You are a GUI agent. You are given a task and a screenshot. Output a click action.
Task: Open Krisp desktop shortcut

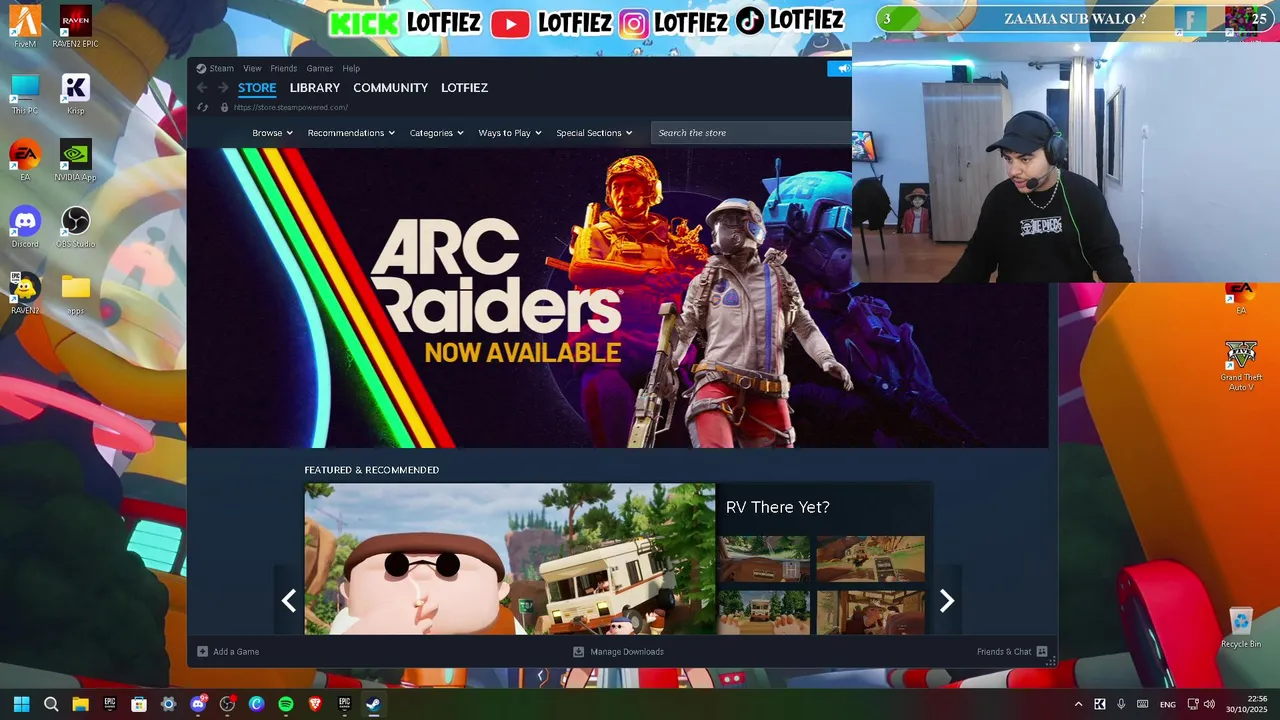coord(75,93)
